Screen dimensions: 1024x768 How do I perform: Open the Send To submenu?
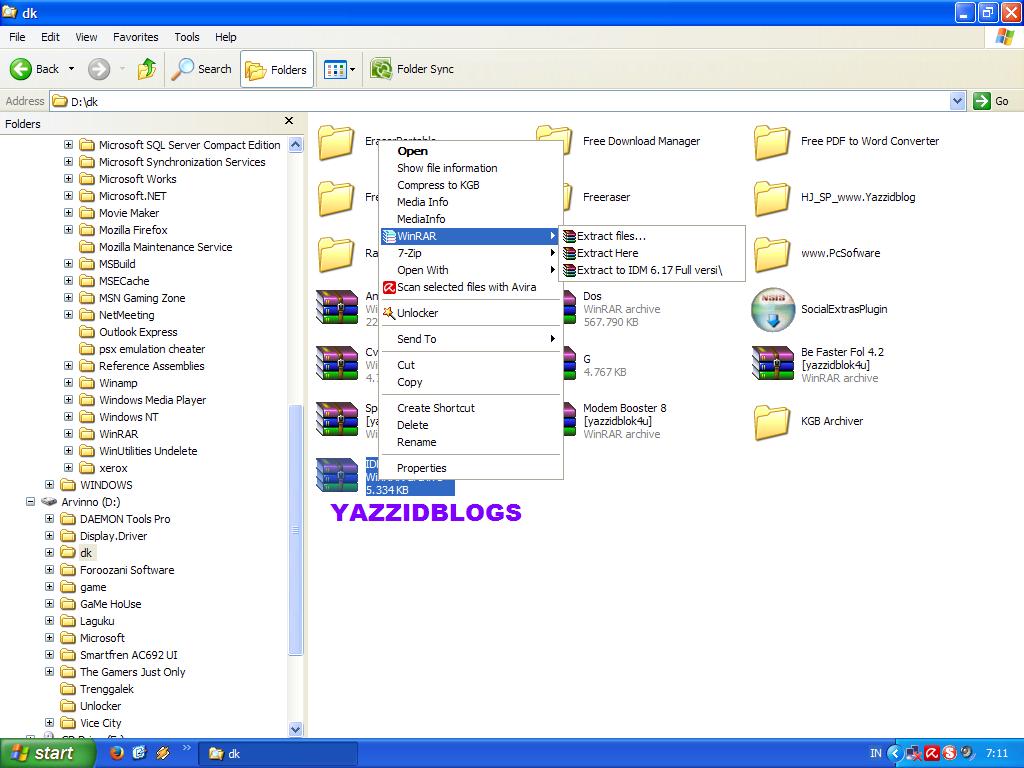click(471, 339)
